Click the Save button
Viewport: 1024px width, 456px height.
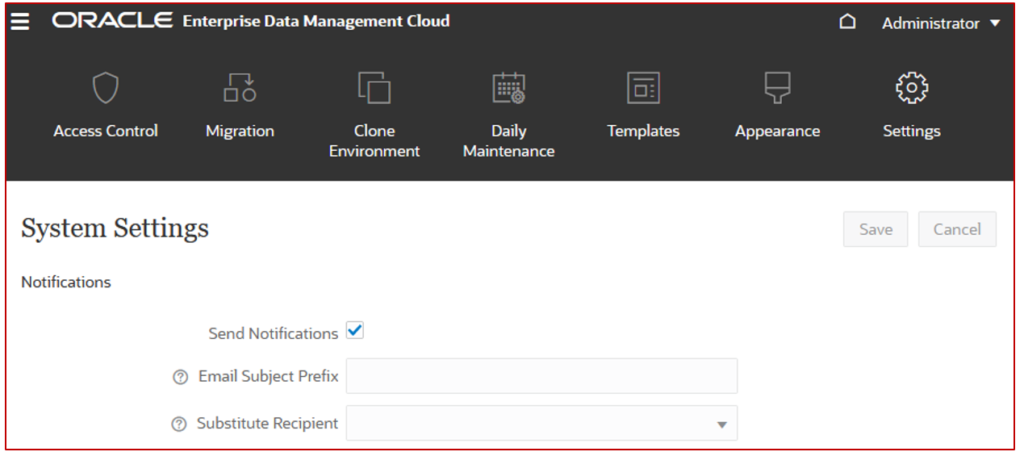coord(875,229)
